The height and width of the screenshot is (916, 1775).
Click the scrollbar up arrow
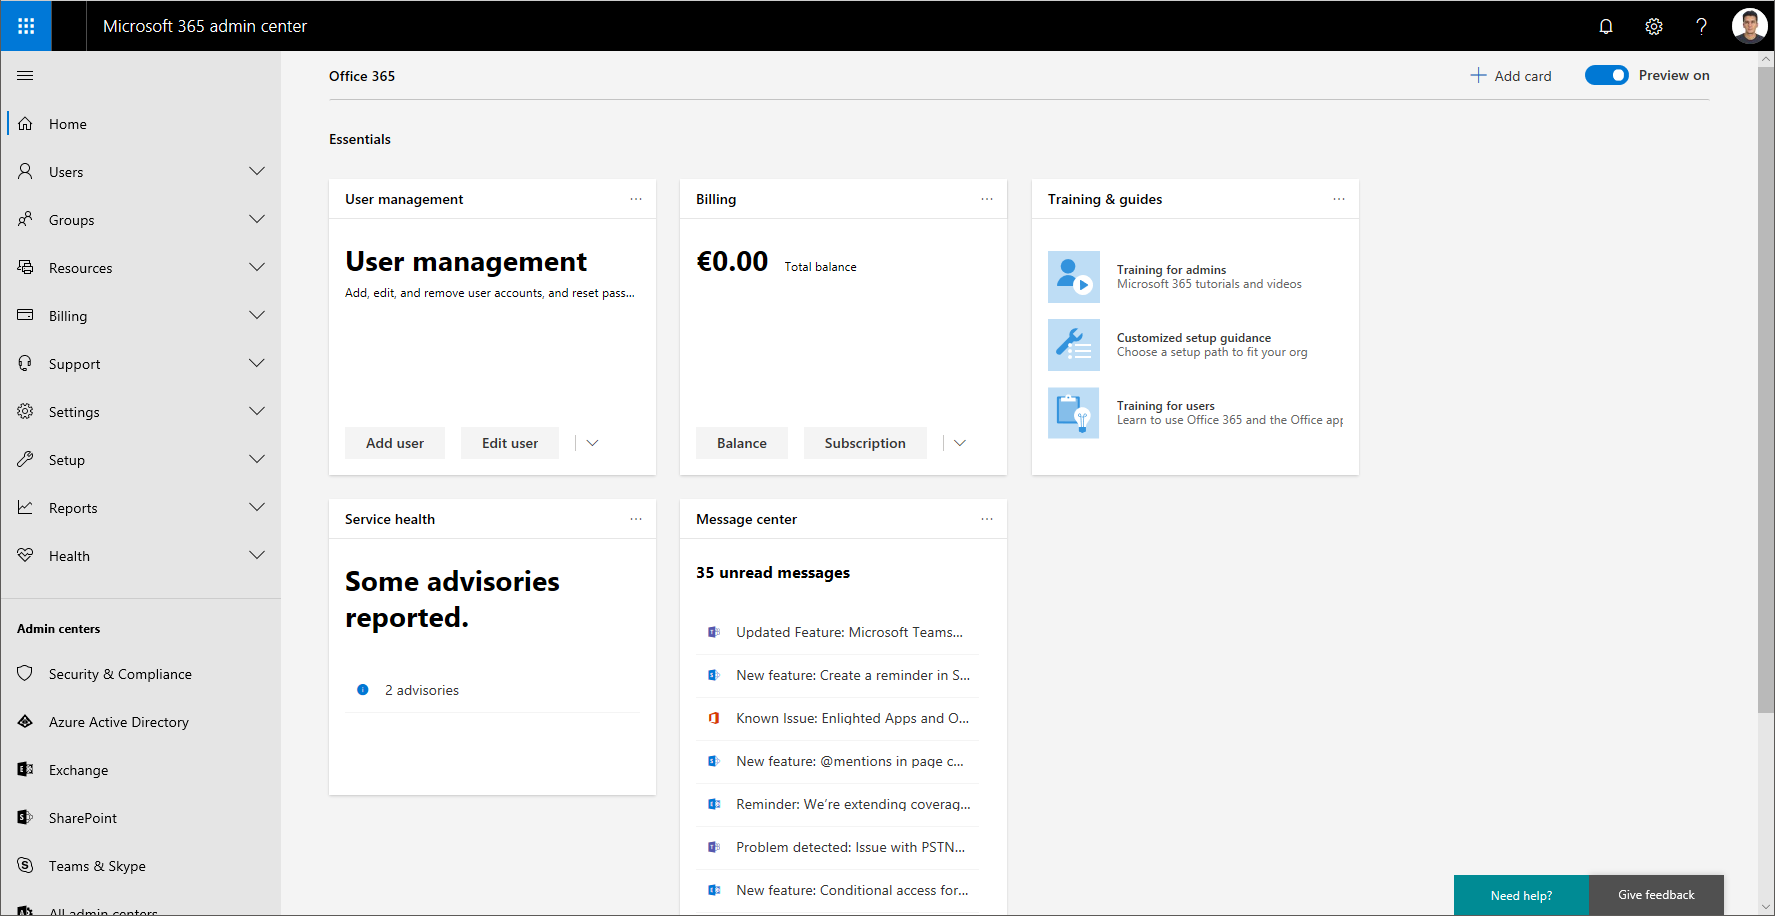point(1766,59)
